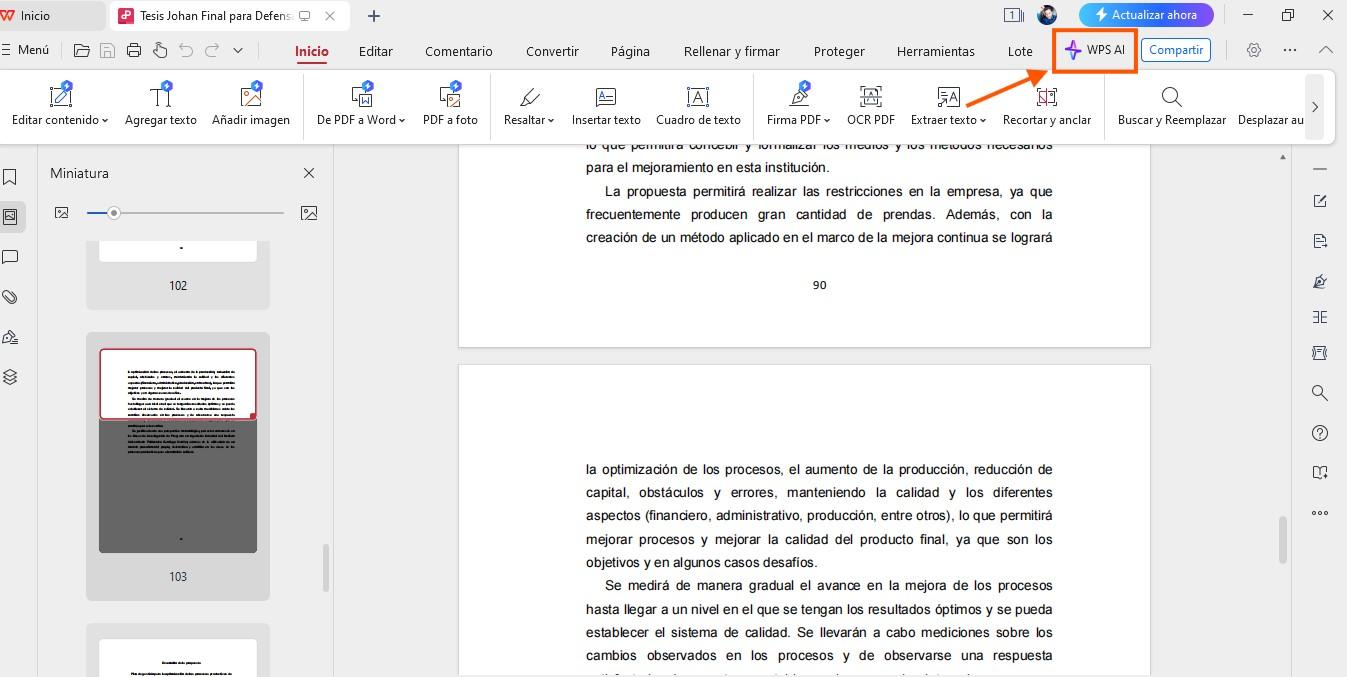Select the Recortar y anclar tool

[x=1046, y=105]
